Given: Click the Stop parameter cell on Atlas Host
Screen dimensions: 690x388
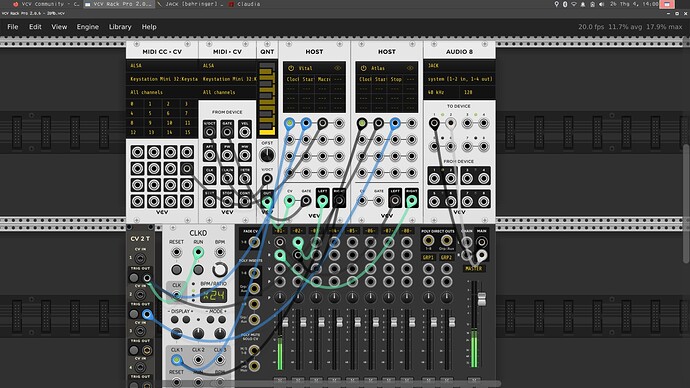Looking at the screenshot, I should [396, 79].
